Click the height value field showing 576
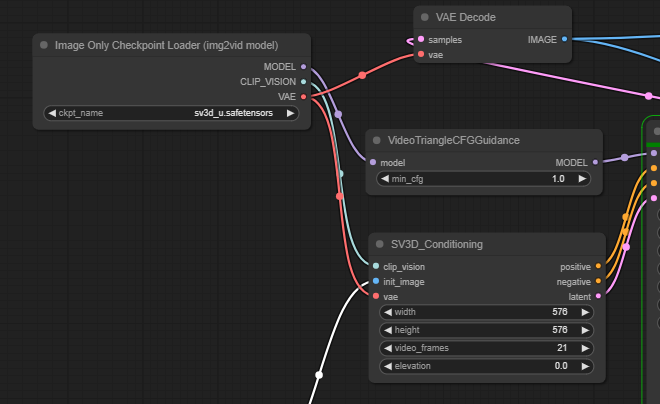 [x=487, y=330]
